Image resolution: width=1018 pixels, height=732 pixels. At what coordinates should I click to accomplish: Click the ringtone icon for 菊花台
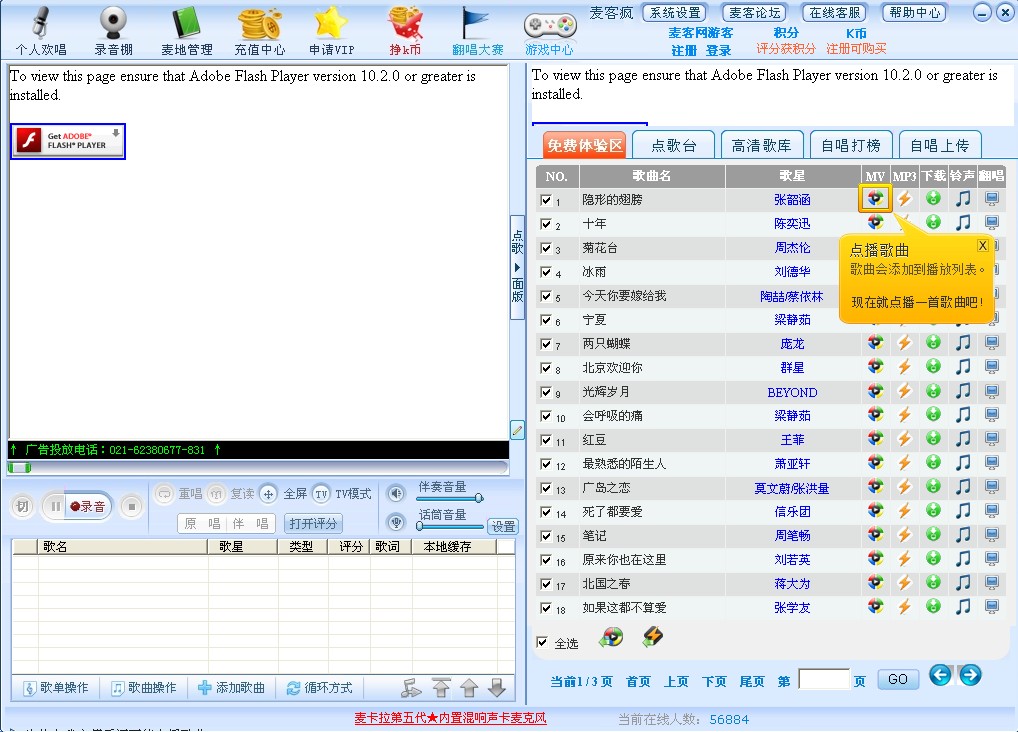coord(962,247)
